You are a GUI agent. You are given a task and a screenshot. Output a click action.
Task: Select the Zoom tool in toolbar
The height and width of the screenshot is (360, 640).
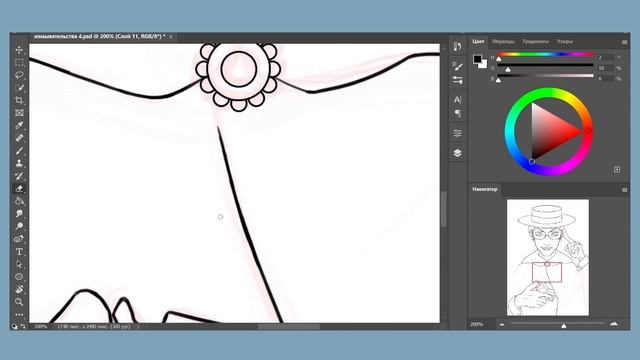point(19,302)
